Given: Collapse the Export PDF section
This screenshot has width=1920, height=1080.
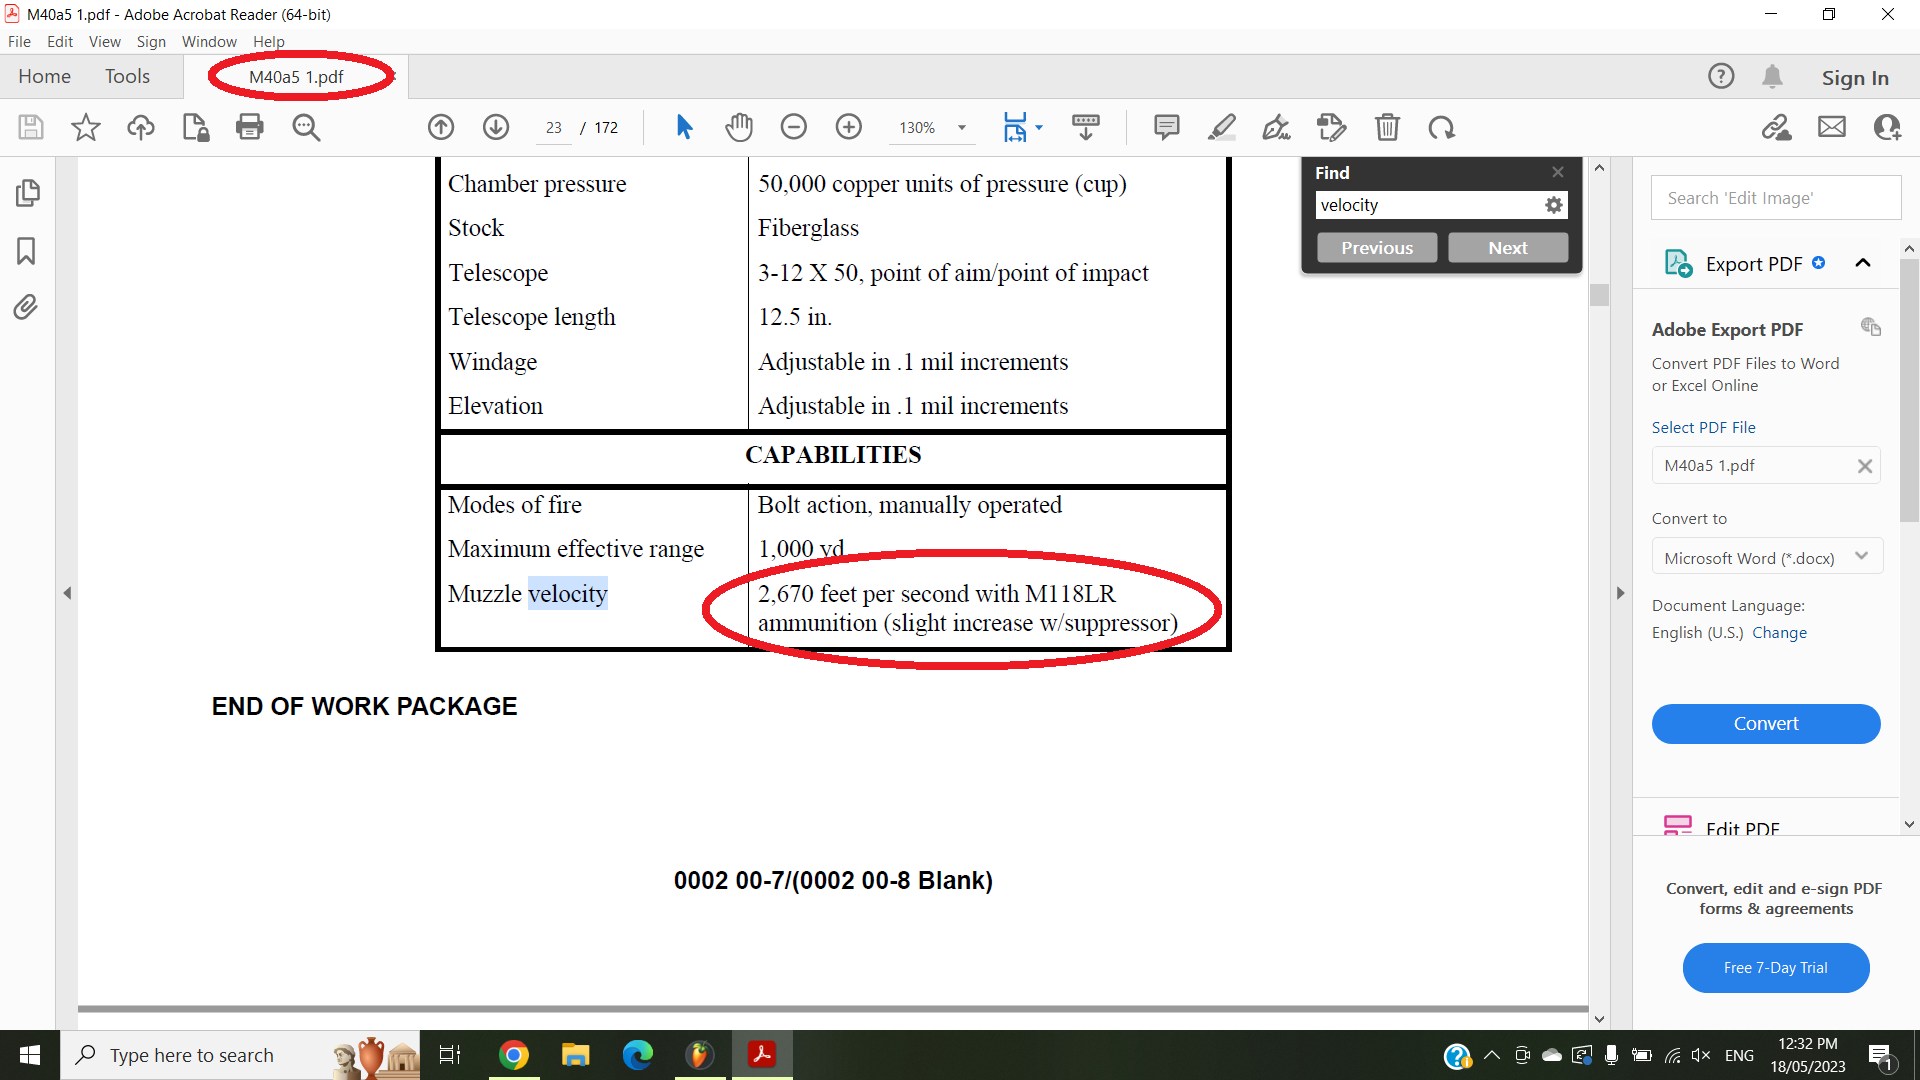Looking at the screenshot, I should tap(1863, 263).
